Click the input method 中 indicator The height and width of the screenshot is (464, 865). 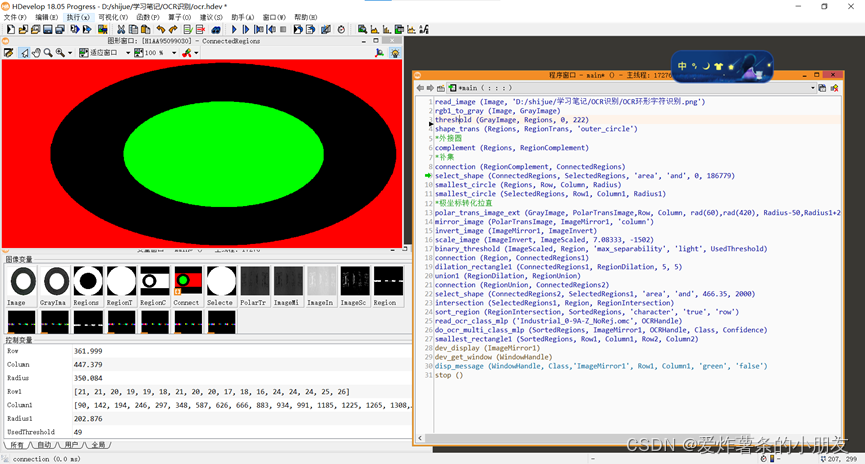pyautogui.click(x=682, y=66)
